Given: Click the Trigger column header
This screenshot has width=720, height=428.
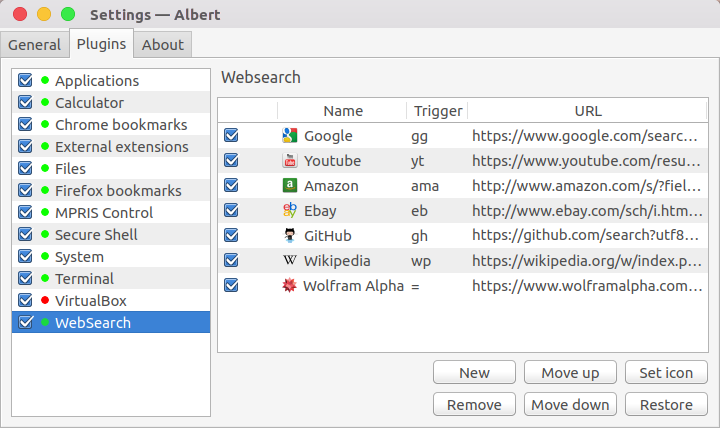Looking at the screenshot, I should coord(438,111).
